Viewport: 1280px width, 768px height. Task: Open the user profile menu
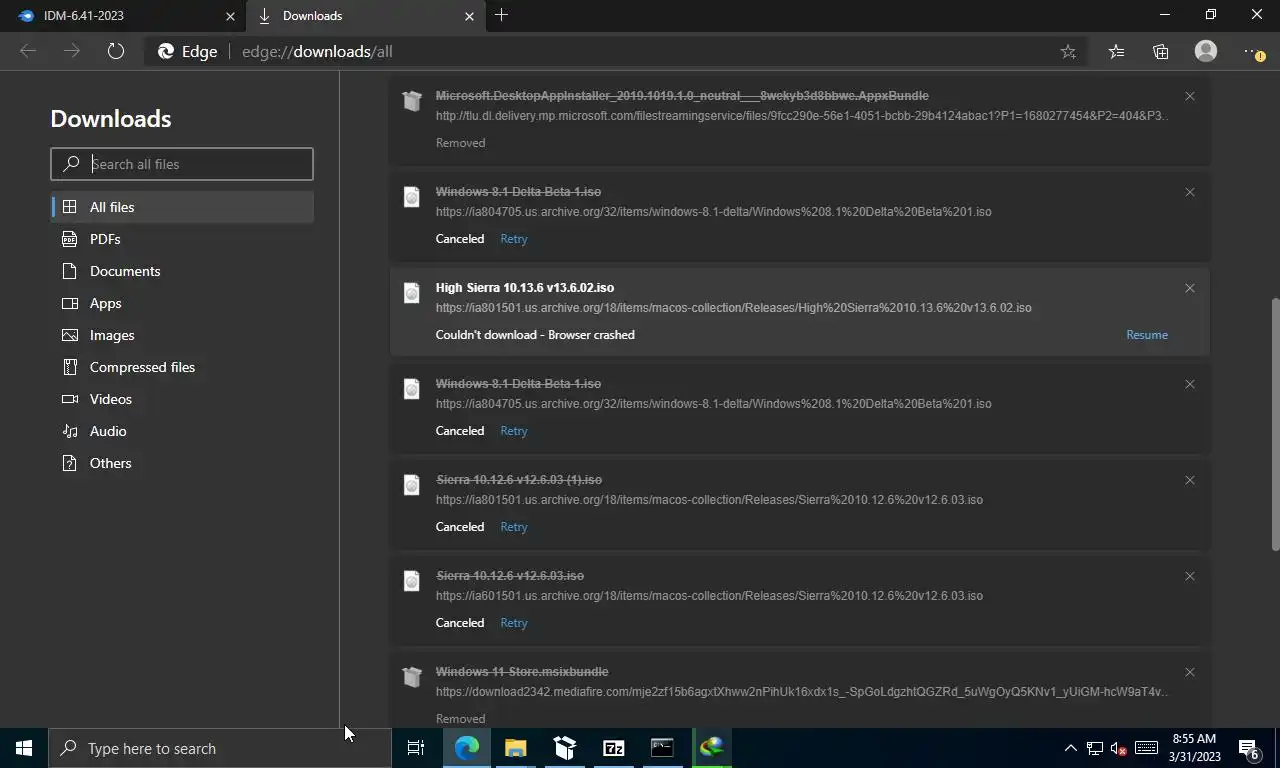tap(1206, 51)
